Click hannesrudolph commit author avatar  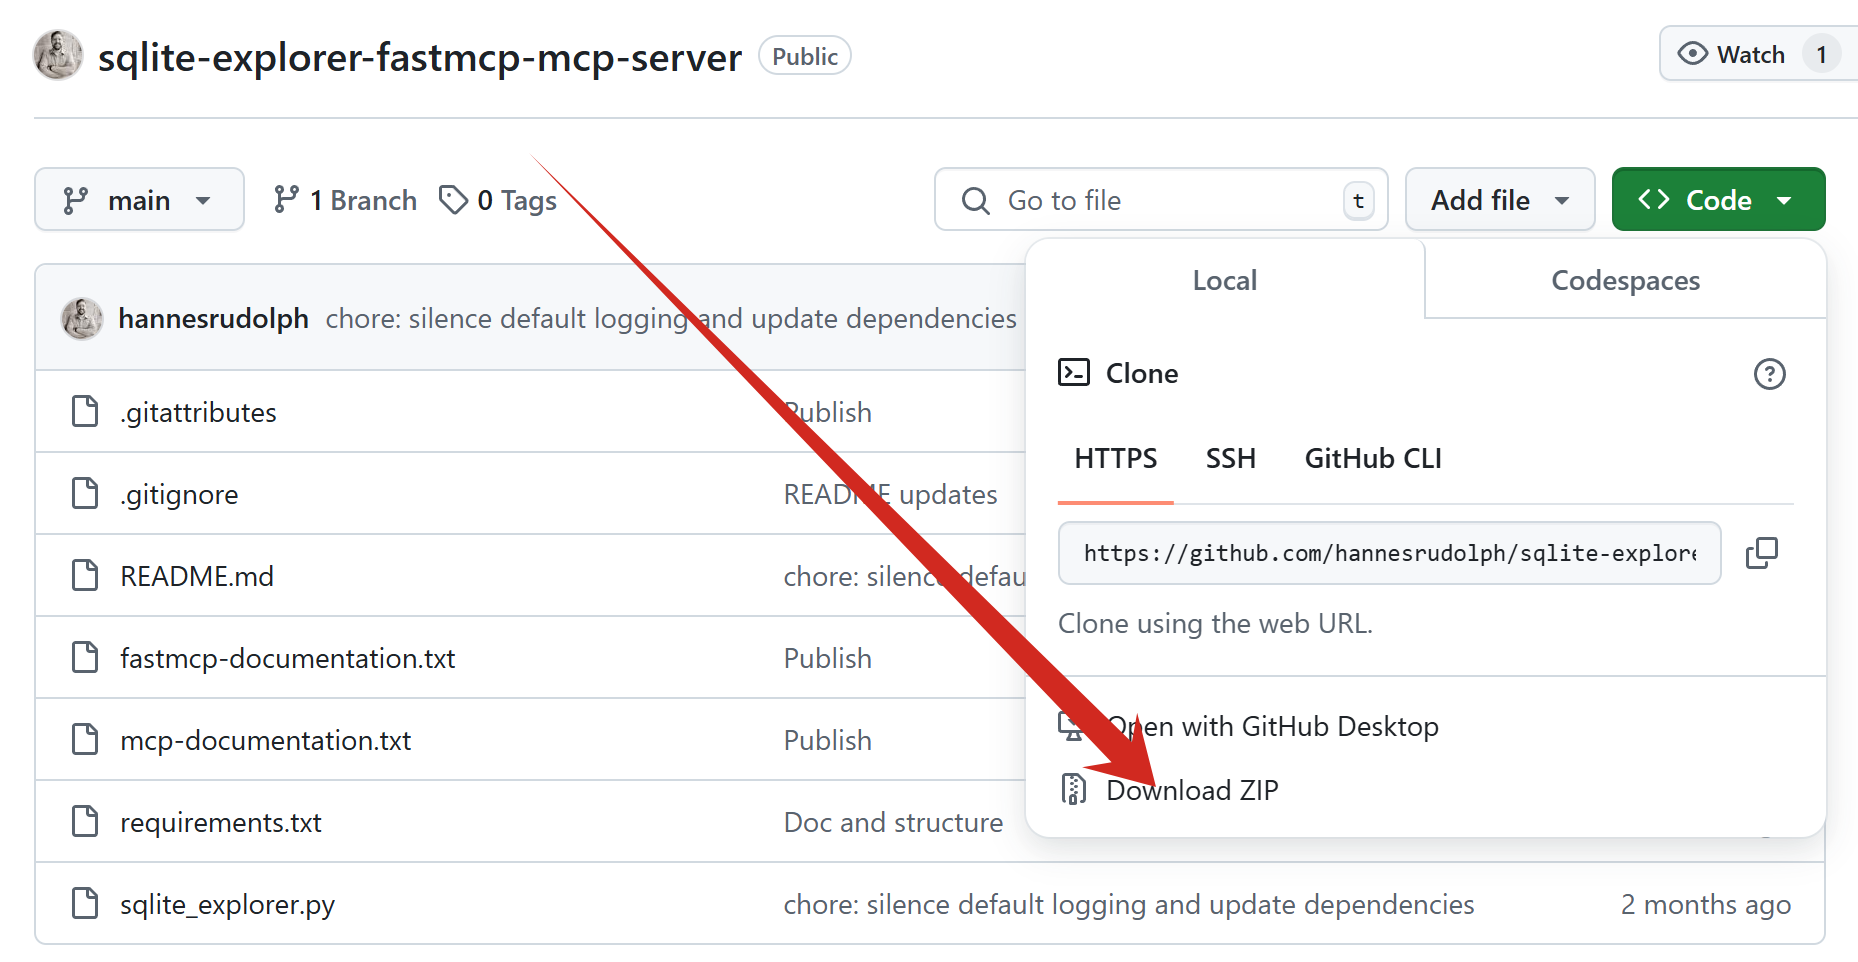(82, 318)
